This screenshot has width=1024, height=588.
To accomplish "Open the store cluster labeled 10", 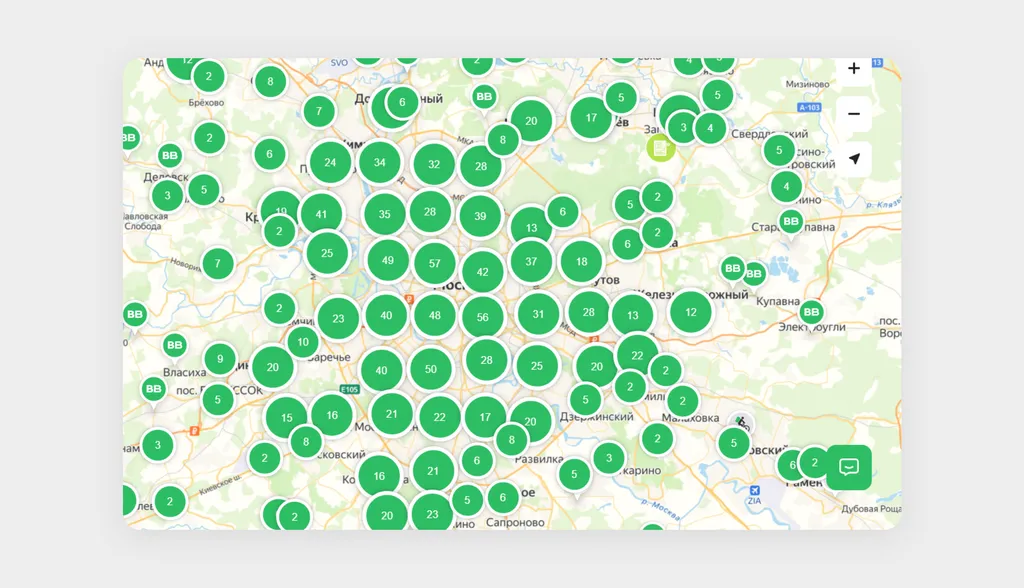I will pyautogui.click(x=303, y=342).
